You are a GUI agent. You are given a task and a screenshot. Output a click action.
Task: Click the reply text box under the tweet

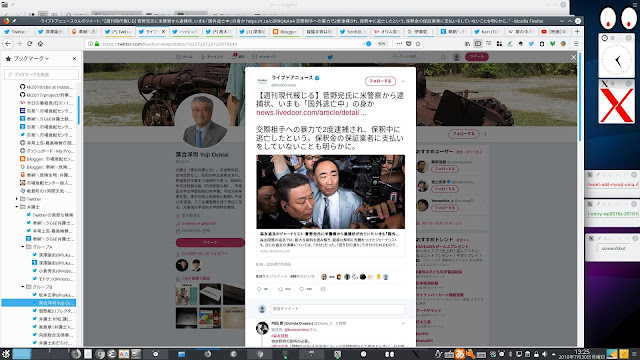click(x=337, y=309)
